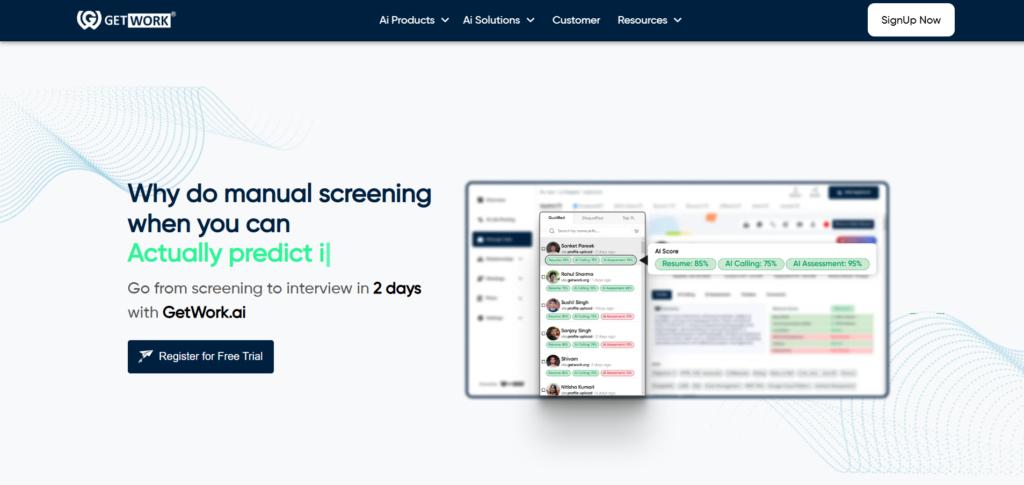1024x485 pixels.
Task: Expand the Resources menu
Action: (x=649, y=20)
